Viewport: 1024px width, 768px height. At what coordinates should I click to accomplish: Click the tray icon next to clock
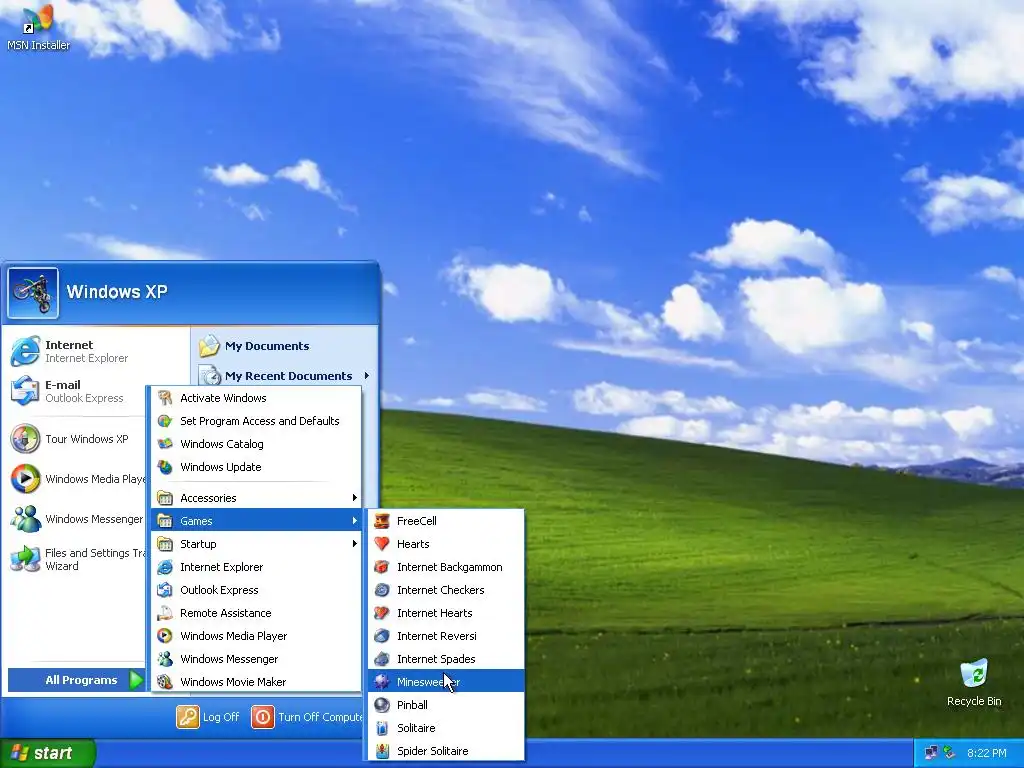point(950,753)
